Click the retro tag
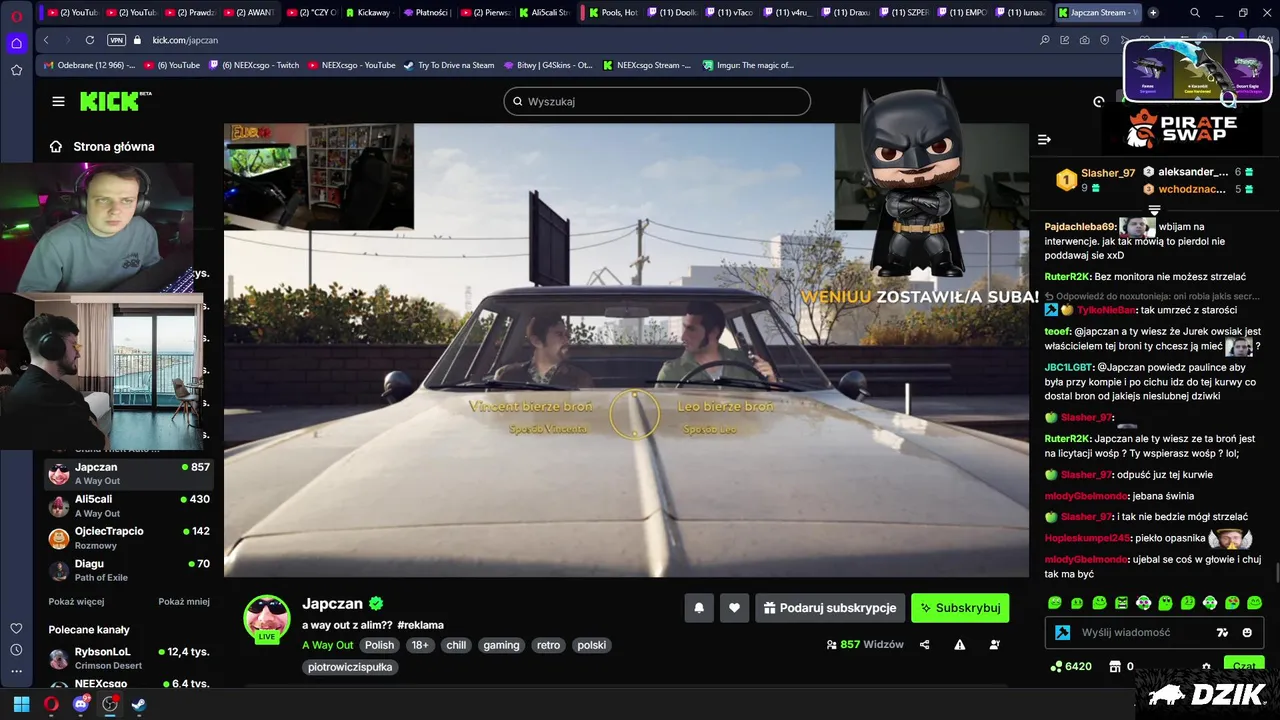This screenshot has width=1280, height=720. [548, 645]
